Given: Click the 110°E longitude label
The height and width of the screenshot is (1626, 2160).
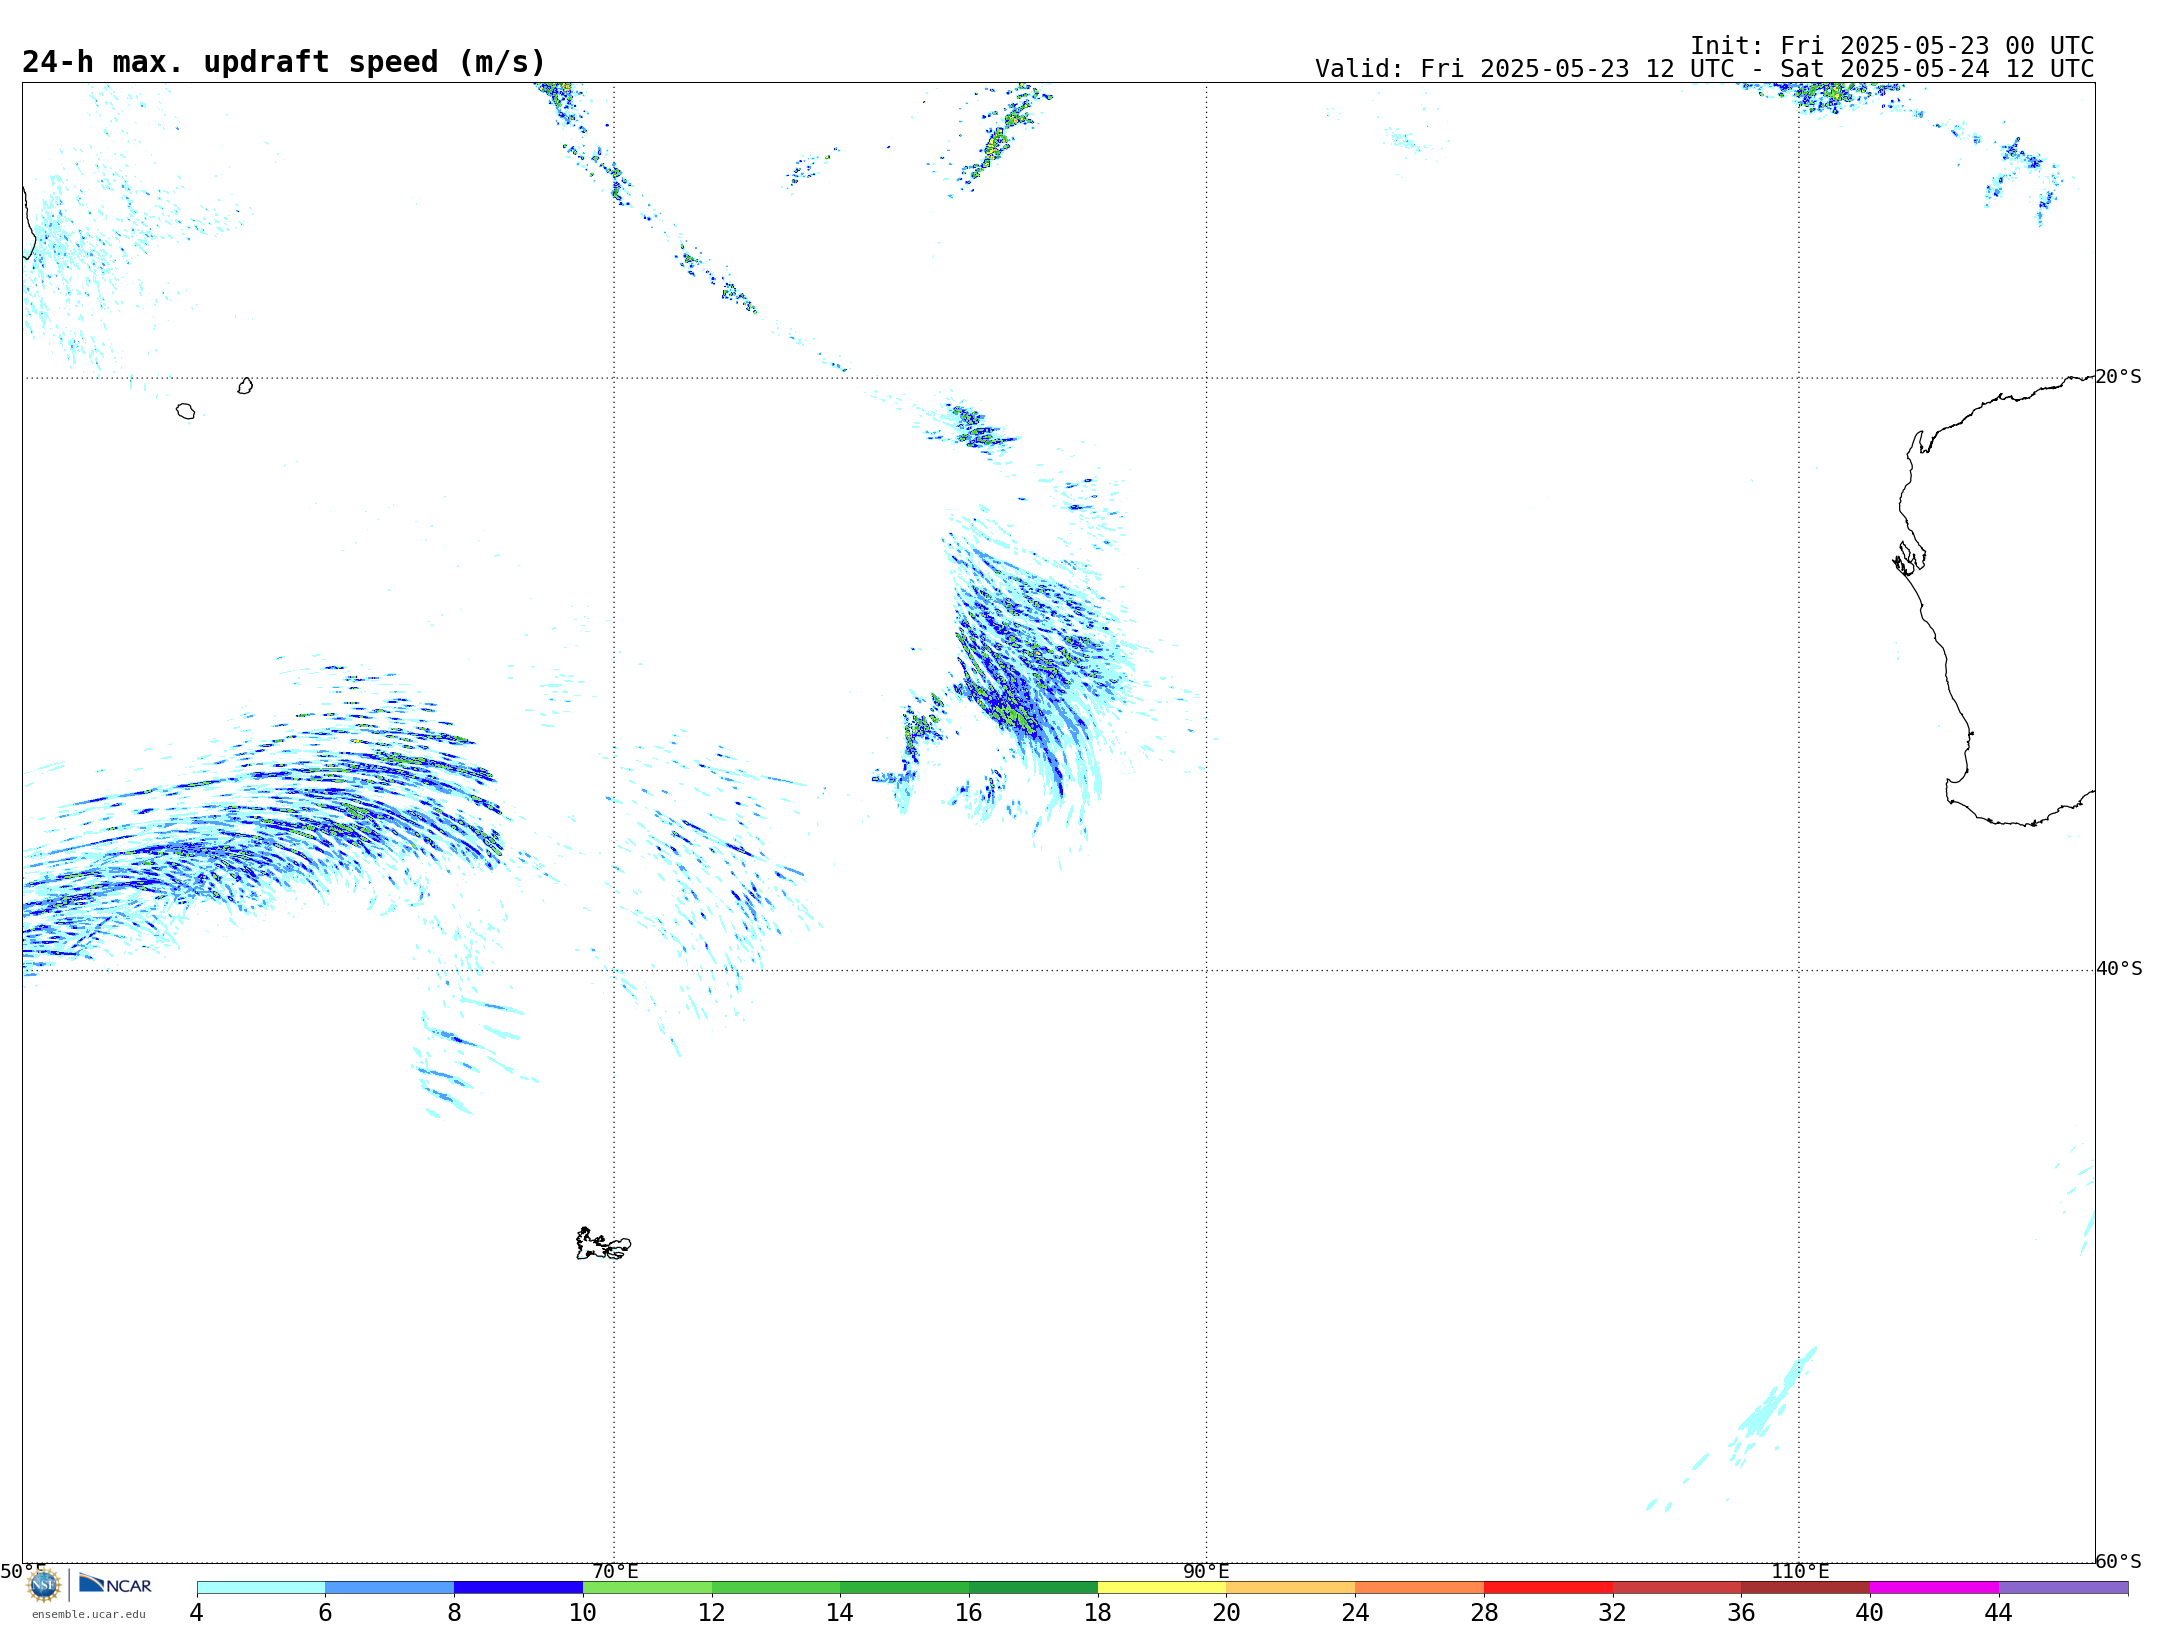Looking at the screenshot, I should pos(1800,1571).
